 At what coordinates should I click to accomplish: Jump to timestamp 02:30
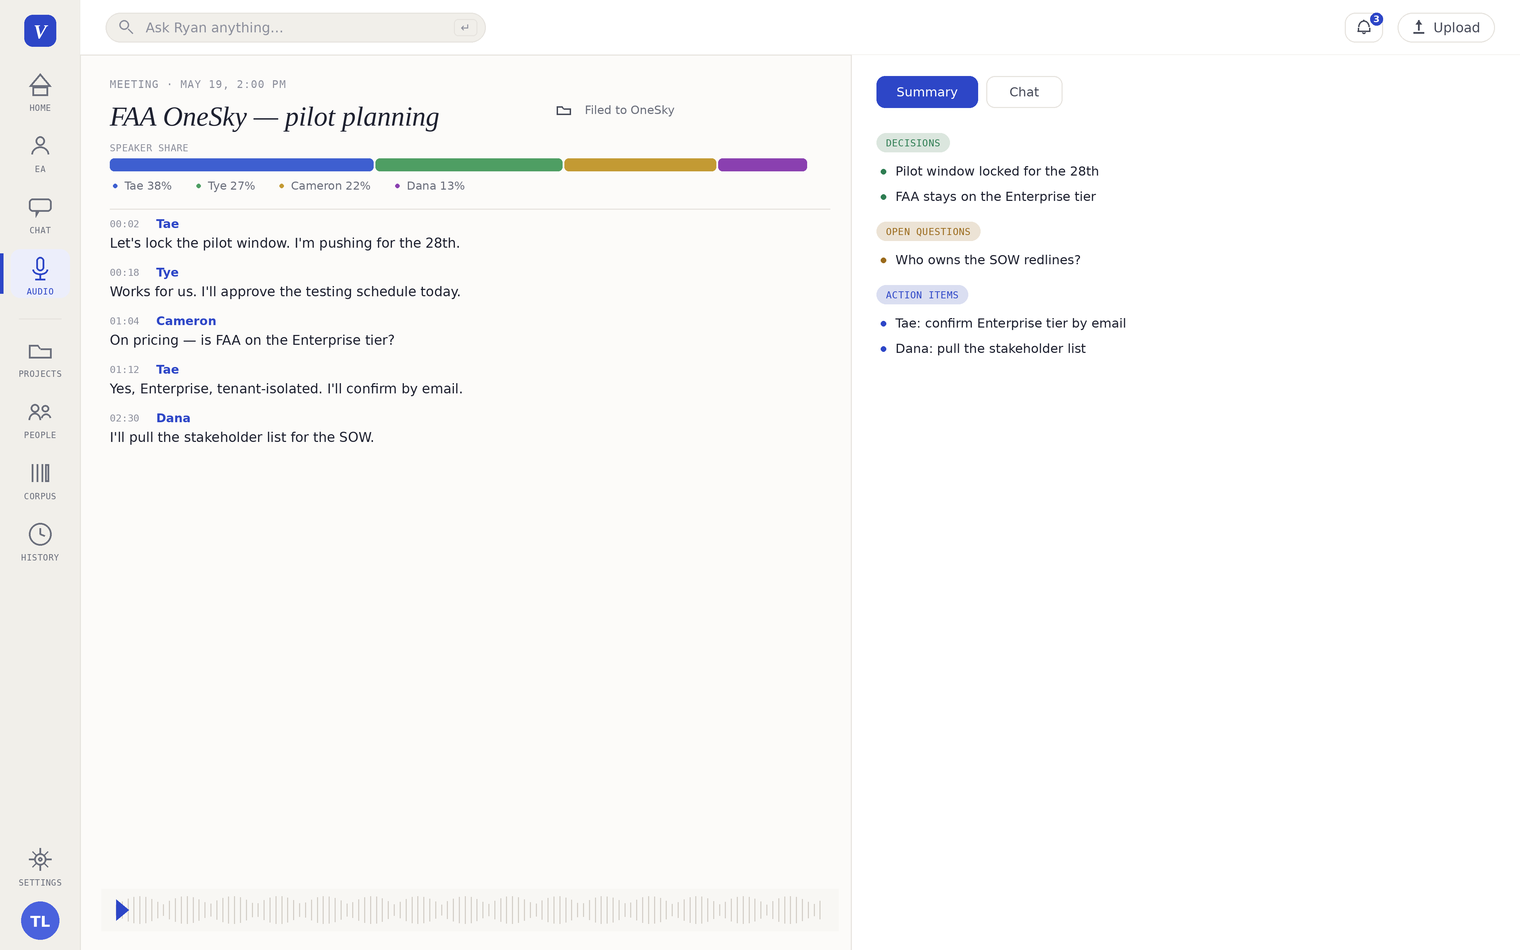tap(125, 418)
